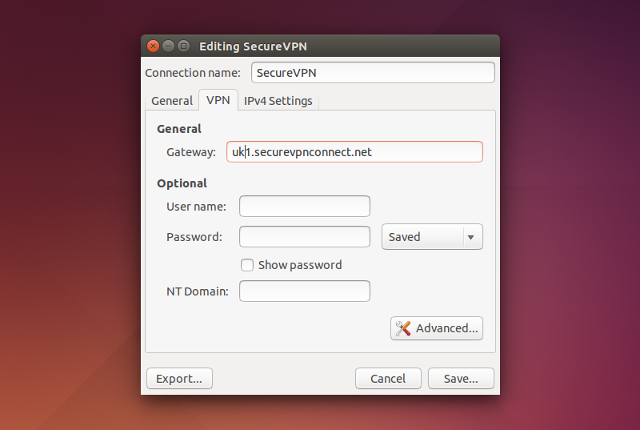The width and height of the screenshot is (640, 430).
Task: Maximize the Editing SecureVPN window
Action: point(184,46)
